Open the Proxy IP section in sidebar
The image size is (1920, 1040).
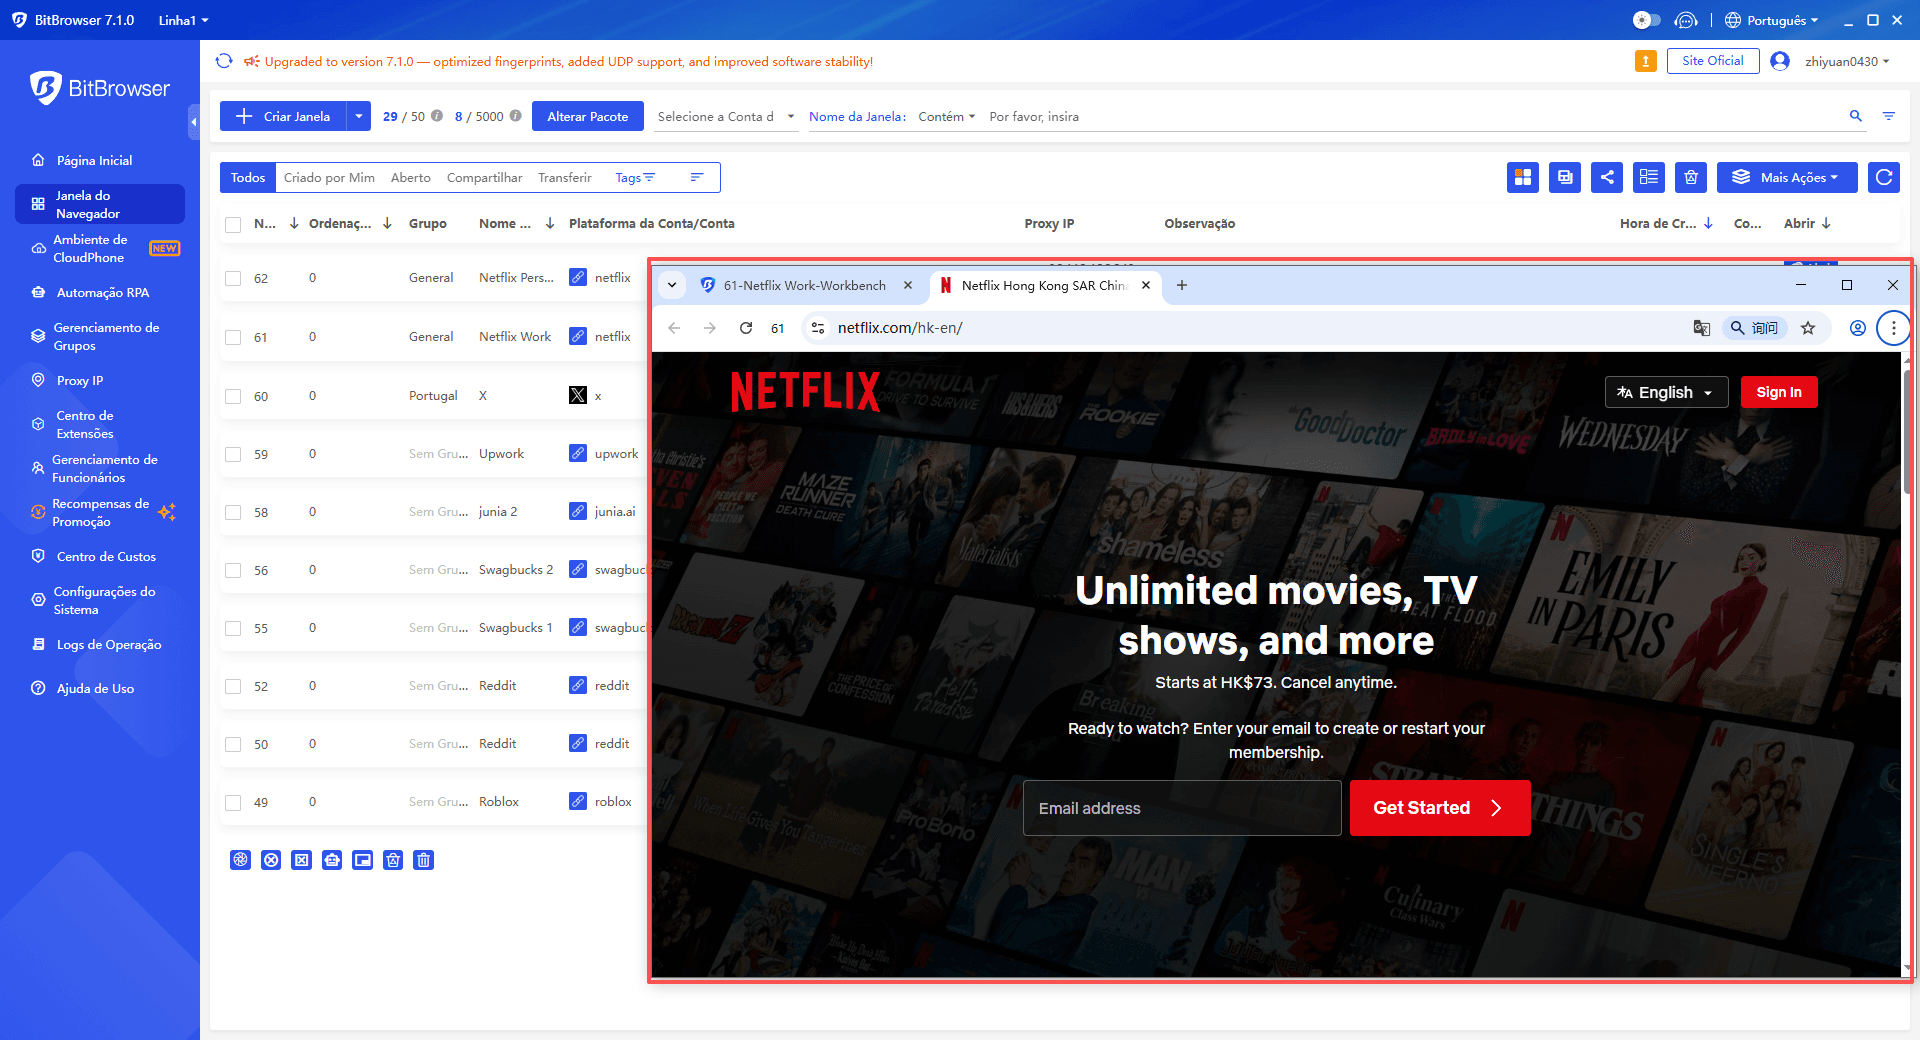tap(81, 380)
